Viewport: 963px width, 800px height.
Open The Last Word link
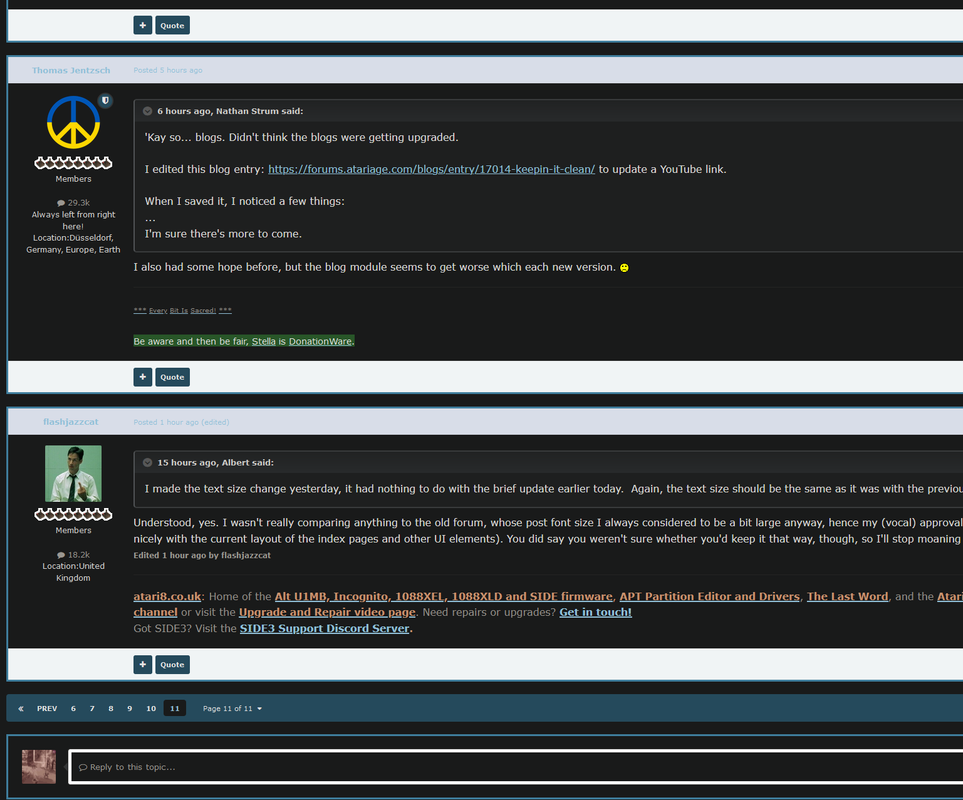[847, 596]
